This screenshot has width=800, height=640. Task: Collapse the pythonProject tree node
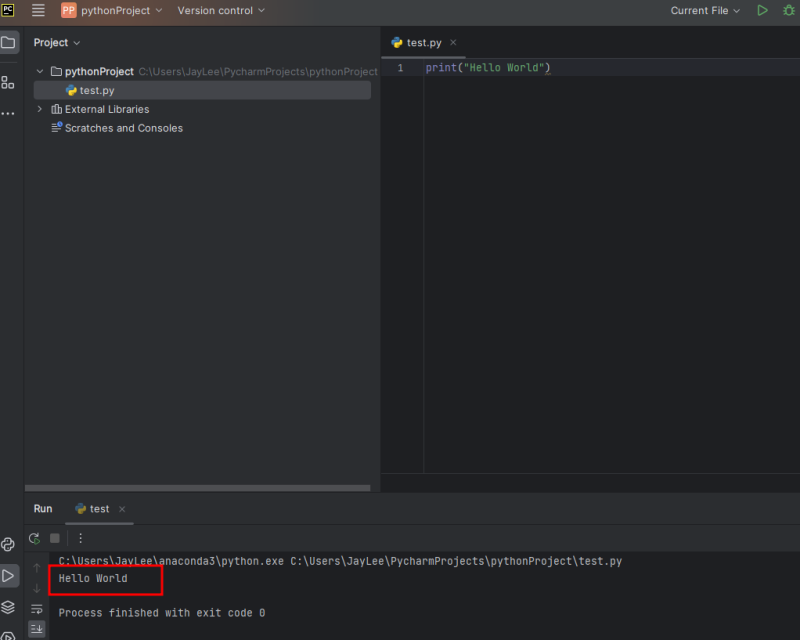click(x=39, y=71)
